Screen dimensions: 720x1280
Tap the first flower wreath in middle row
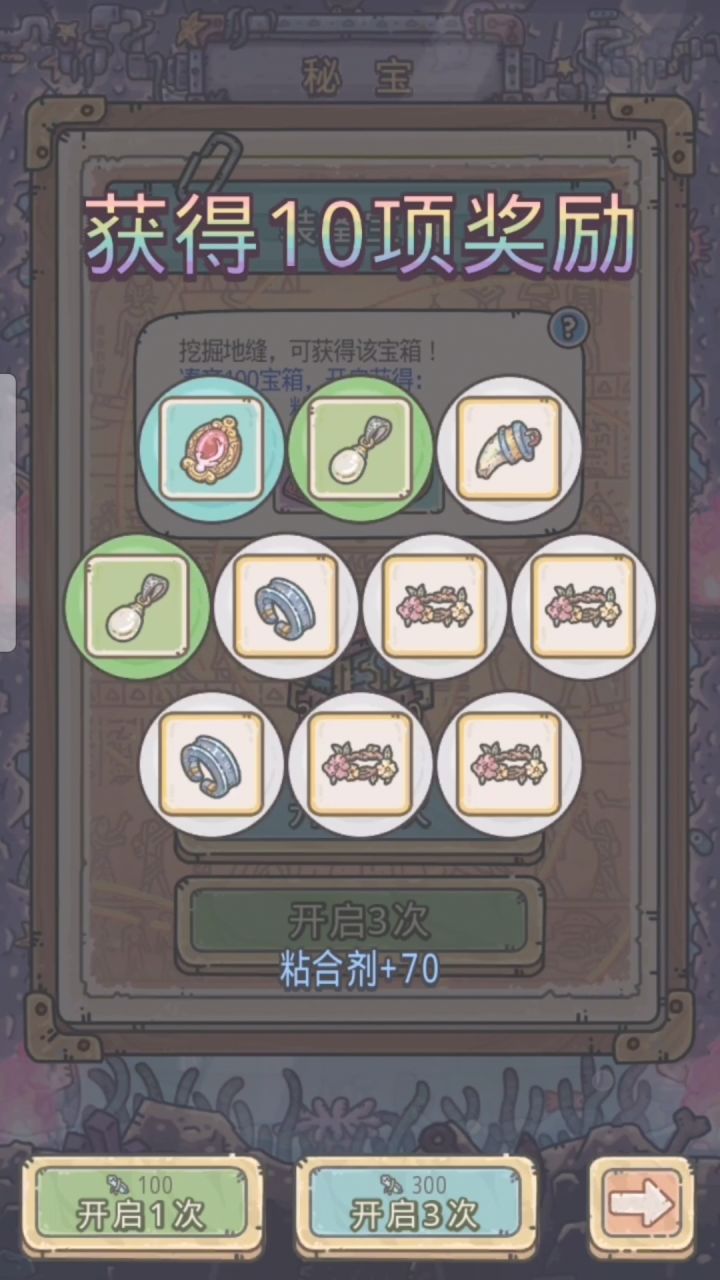(x=435, y=607)
